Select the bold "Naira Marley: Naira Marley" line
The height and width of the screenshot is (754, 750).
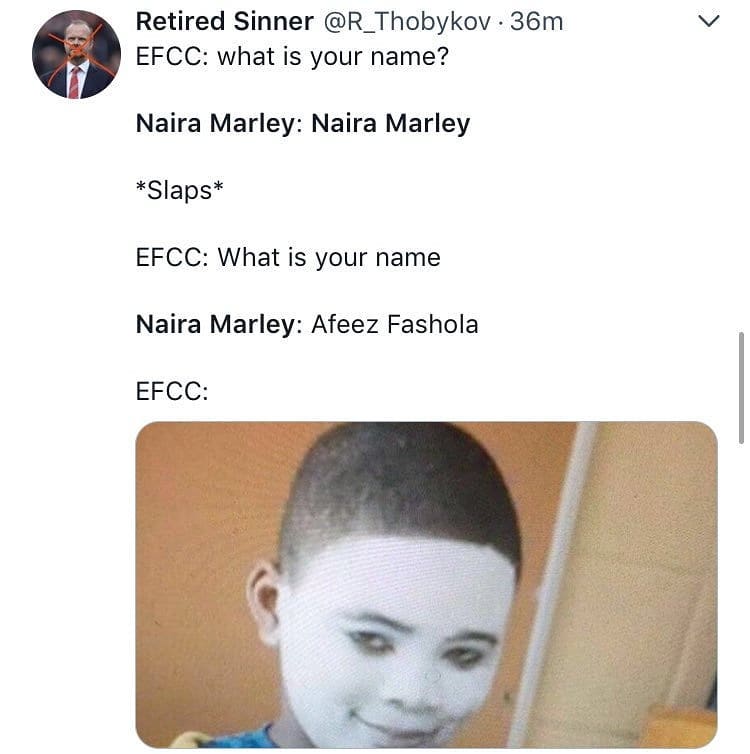click(302, 123)
